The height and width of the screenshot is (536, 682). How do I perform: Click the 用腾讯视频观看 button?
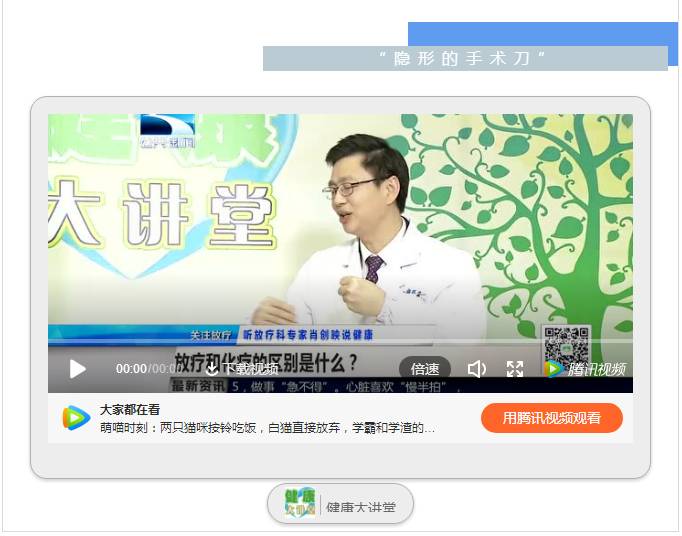point(552,418)
